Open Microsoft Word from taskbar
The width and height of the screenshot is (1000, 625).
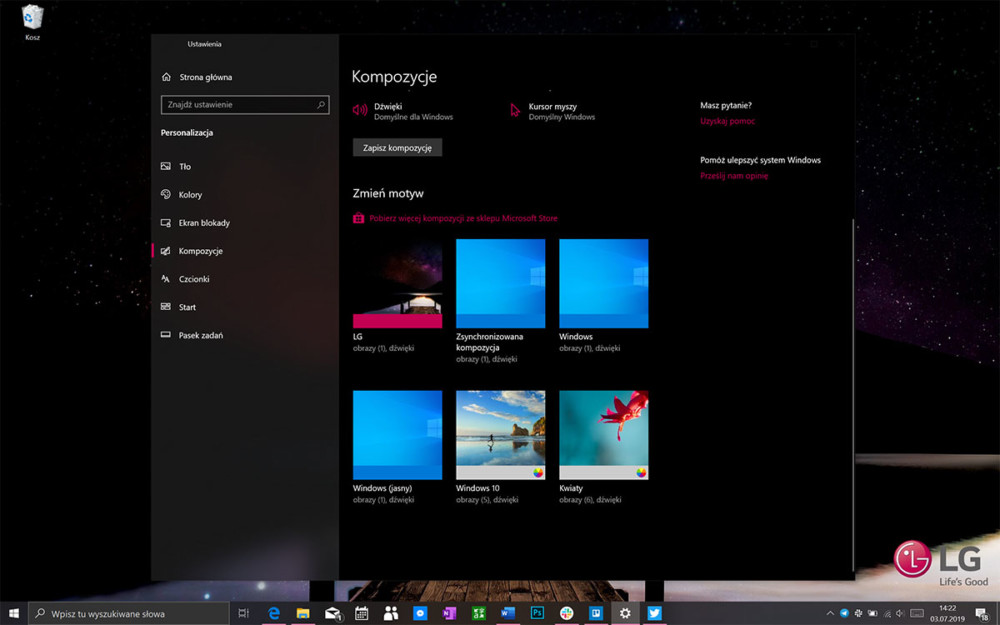point(508,614)
